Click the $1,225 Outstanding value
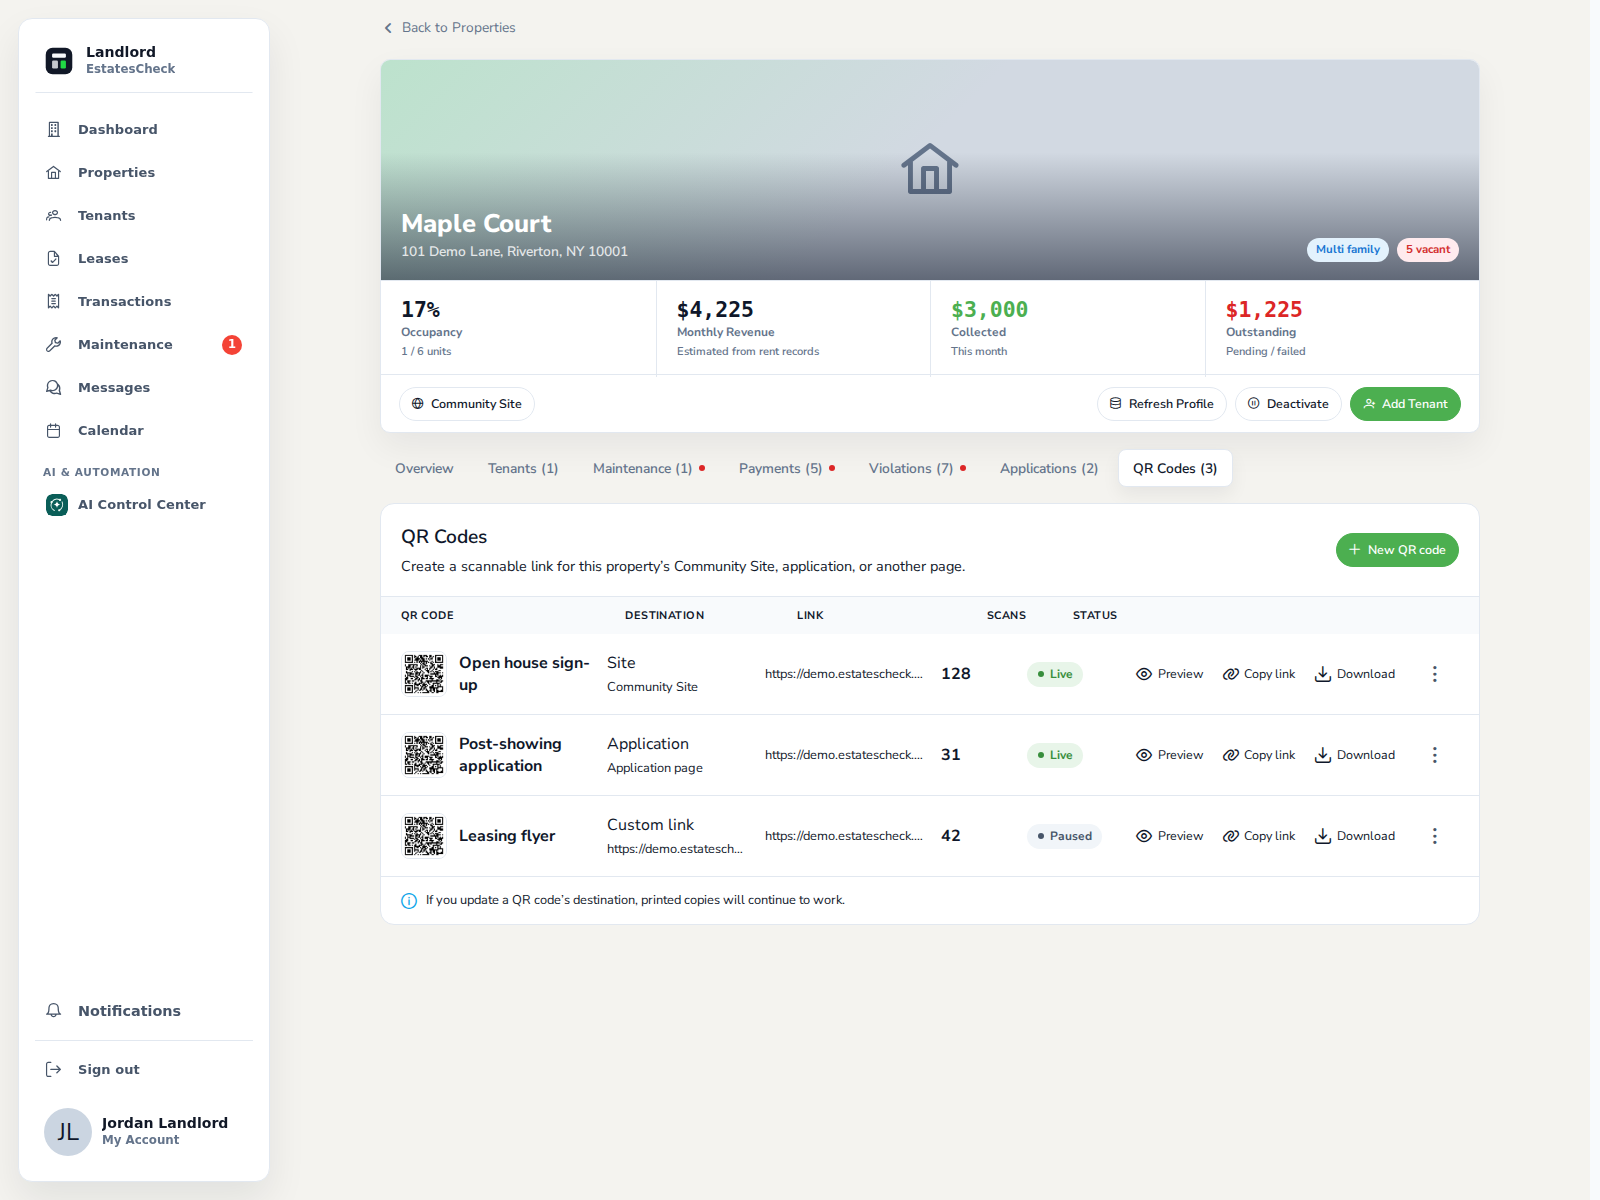Image resolution: width=1600 pixels, height=1200 pixels. (1264, 310)
